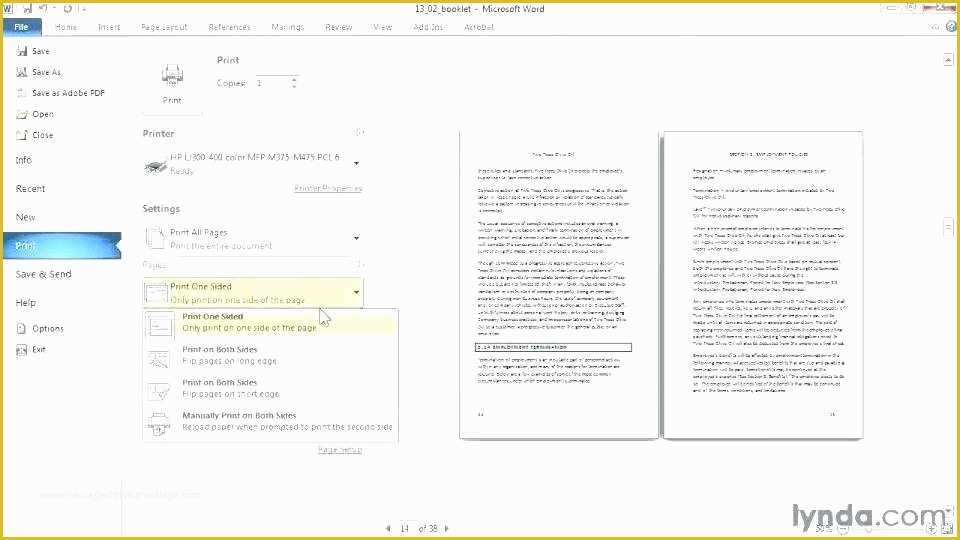The image size is (960, 540).
Task: Select Print on Both Sides long edge
Action: point(270,355)
